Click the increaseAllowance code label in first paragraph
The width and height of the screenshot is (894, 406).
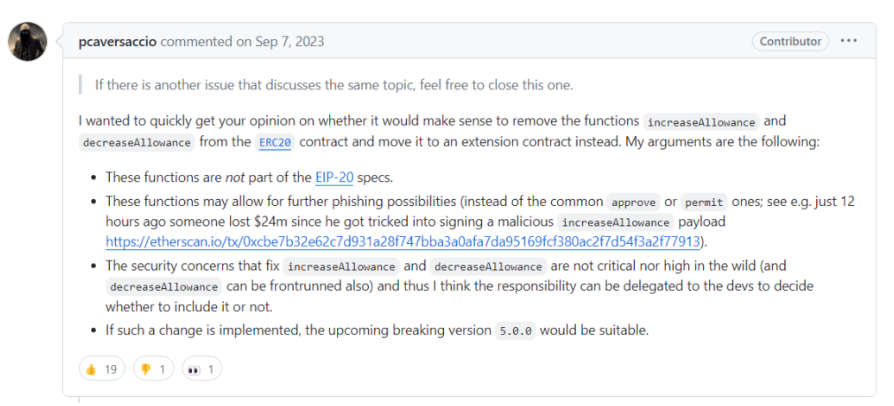point(701,122)
